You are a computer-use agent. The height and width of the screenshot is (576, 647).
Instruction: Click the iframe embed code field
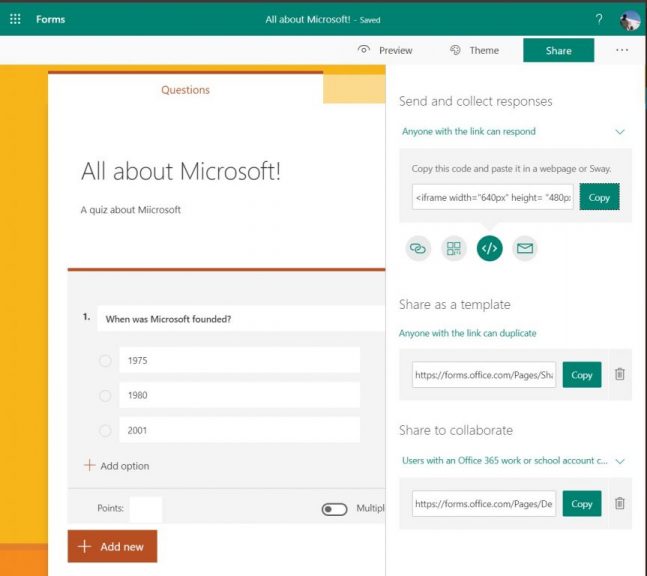click(493, 197)
